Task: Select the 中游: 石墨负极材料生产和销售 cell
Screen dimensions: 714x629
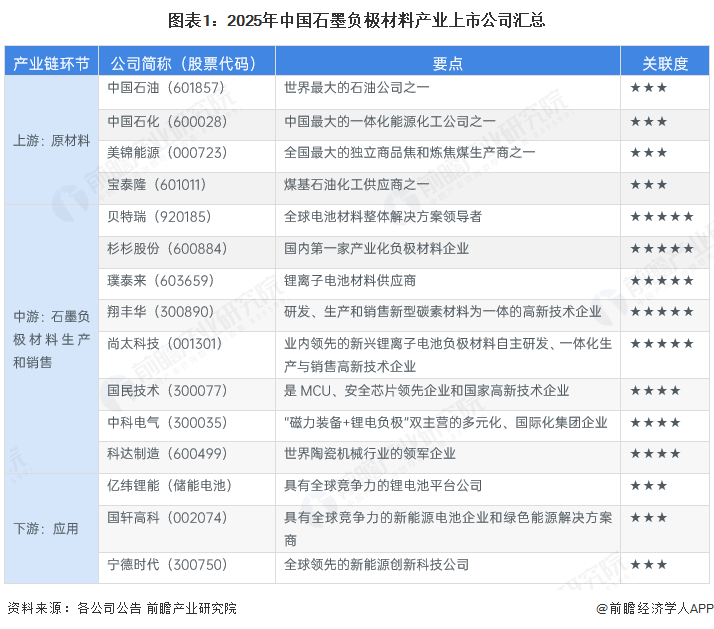Action: pyautogui.click(x=51, y=339)
